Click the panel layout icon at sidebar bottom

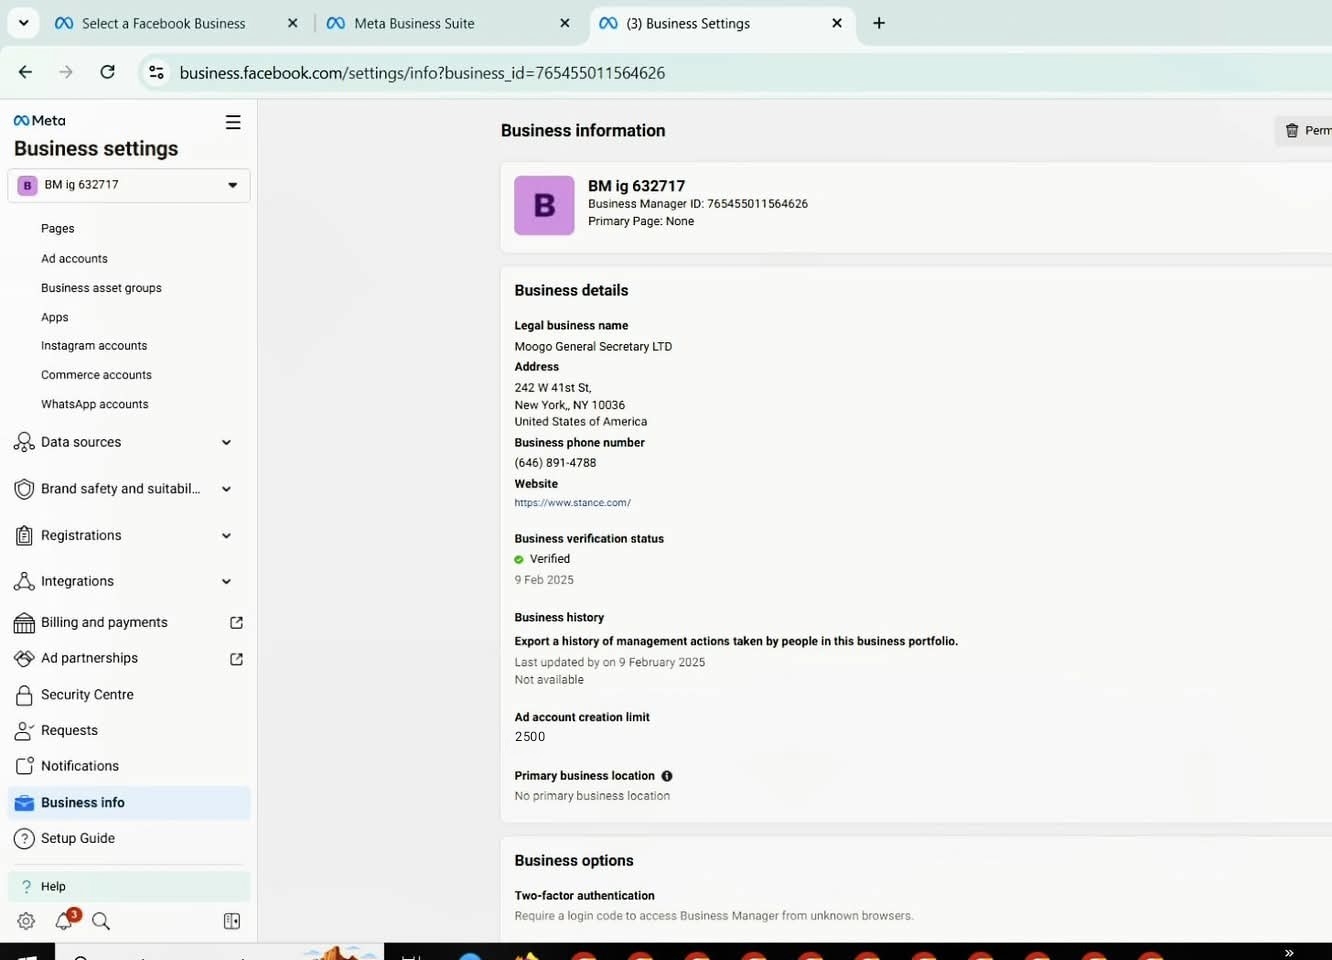[232, 921]
